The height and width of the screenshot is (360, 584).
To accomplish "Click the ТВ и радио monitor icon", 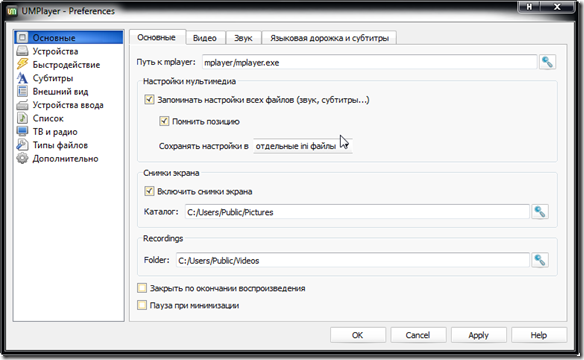I will click(x=22, y=131).
